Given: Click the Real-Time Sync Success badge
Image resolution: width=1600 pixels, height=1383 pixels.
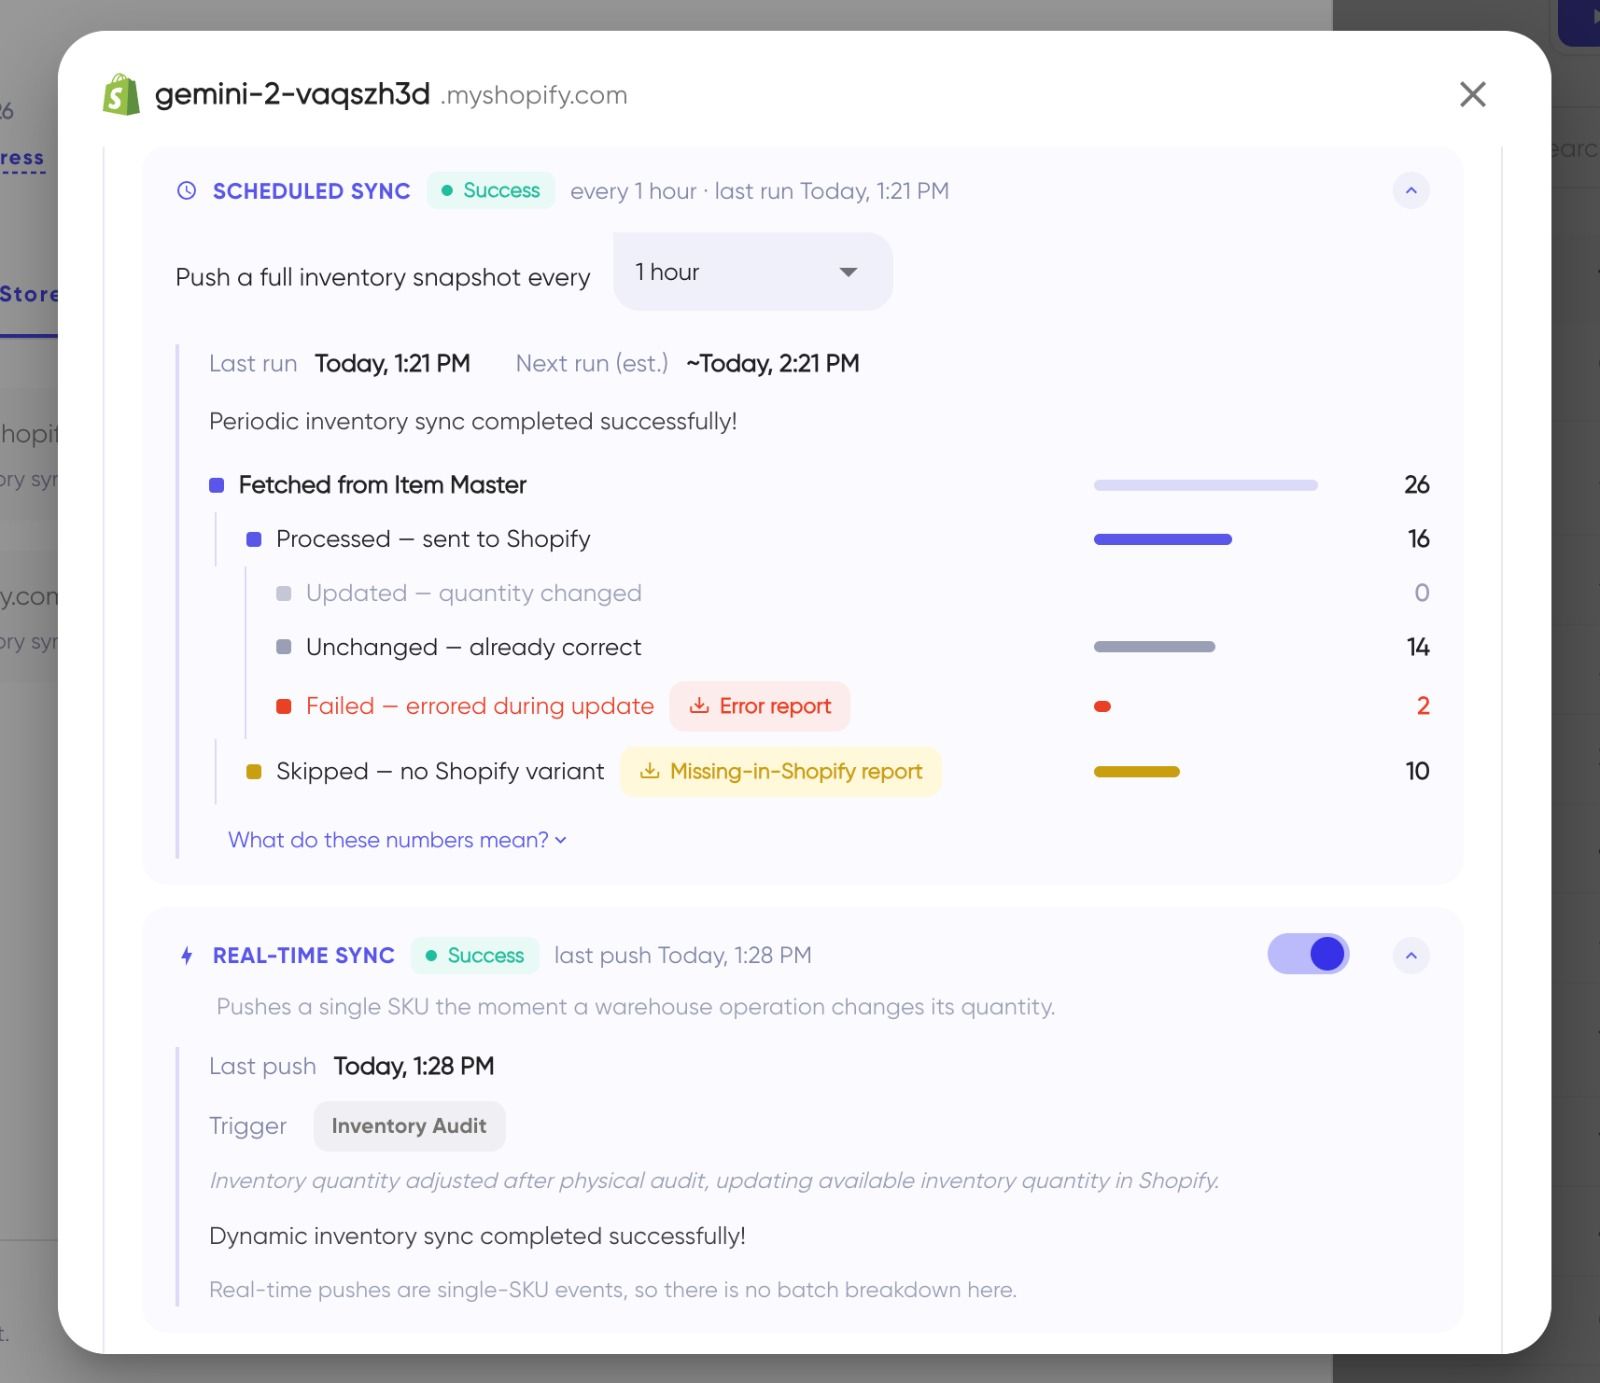Looking at the screenshot, I should (x=475, y=955).
